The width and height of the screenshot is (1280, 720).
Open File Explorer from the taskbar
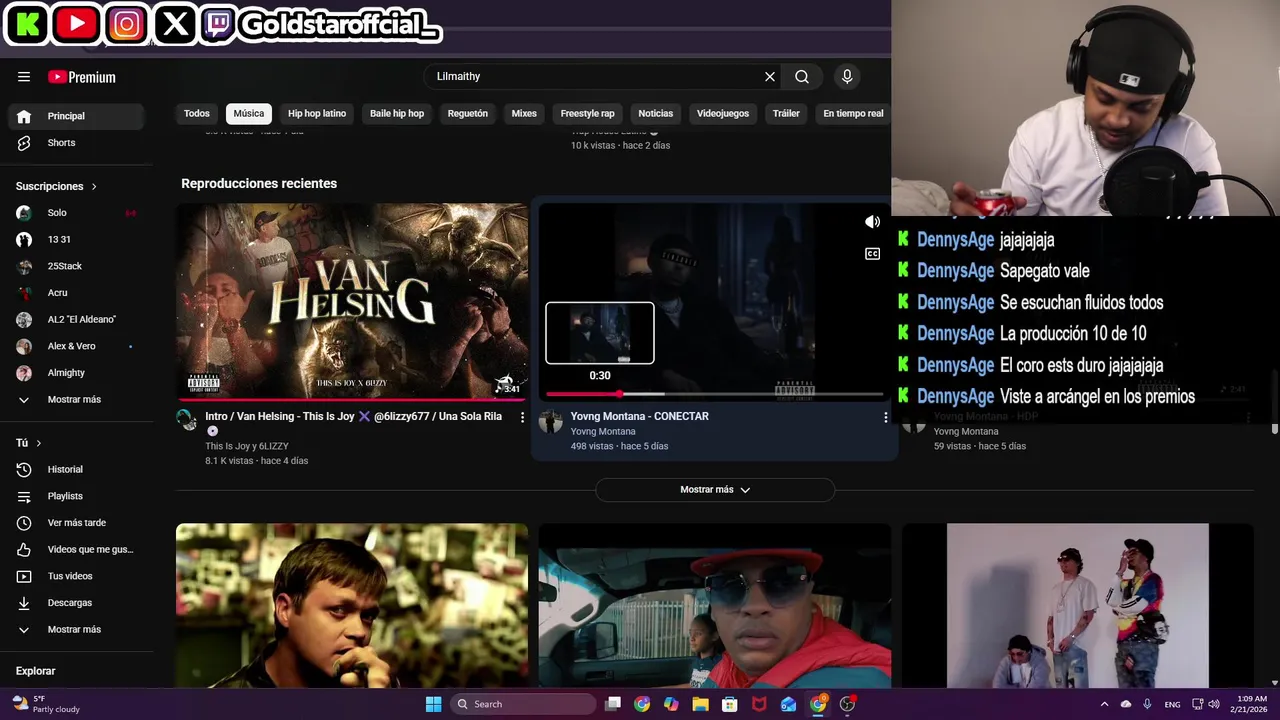(700, 704)
